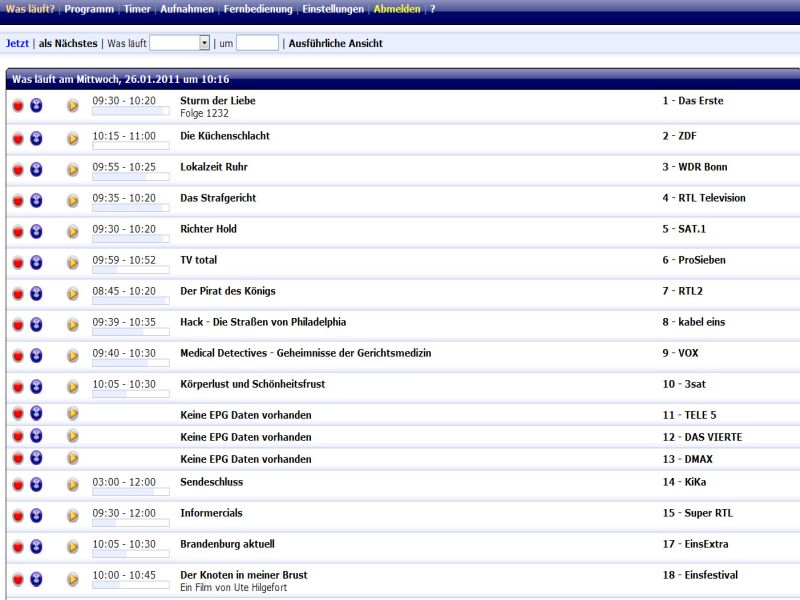800x600 pixels.
Task: Record Der Knoten in meiner Brust
Action: click(x=18, y=579)
